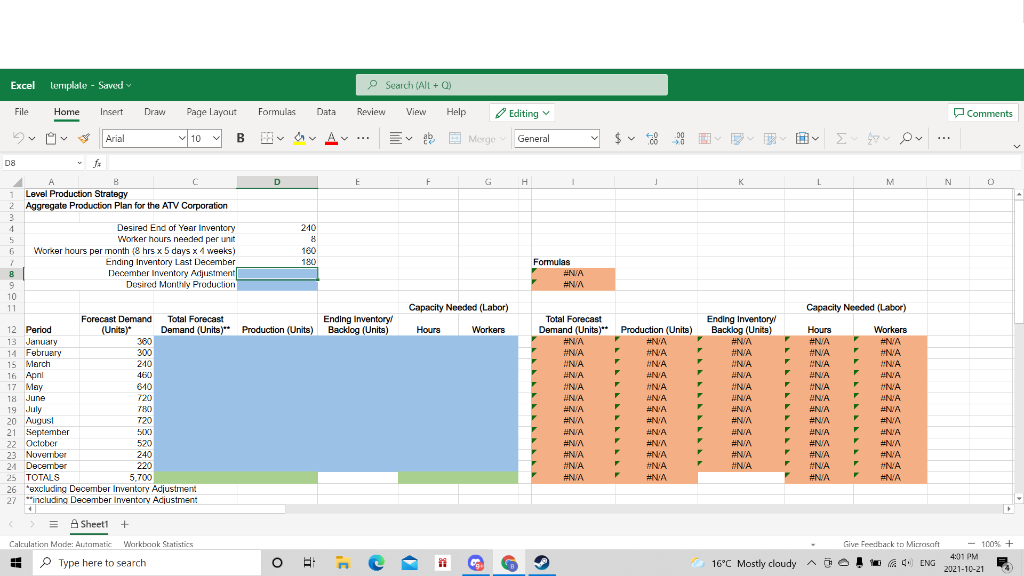Change the Font Color
This screenshot has width=1024, height=576.
click(x=330, y=138)
